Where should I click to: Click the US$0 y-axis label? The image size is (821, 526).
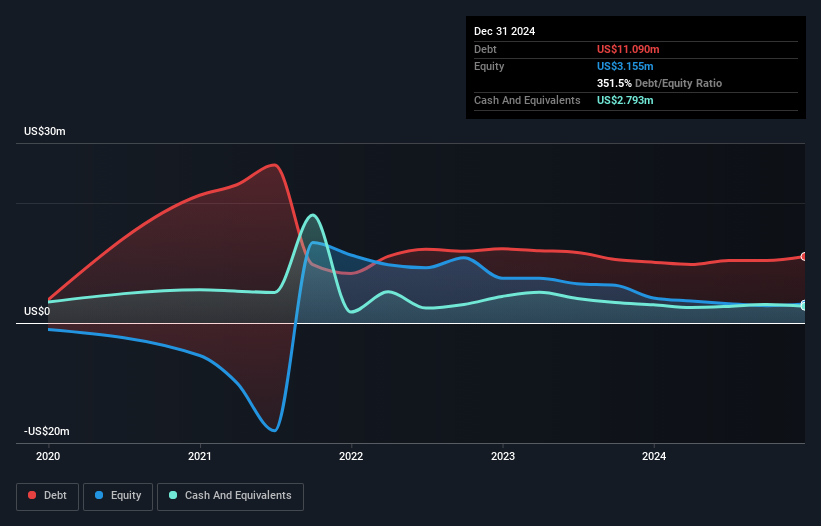[37, 311]
